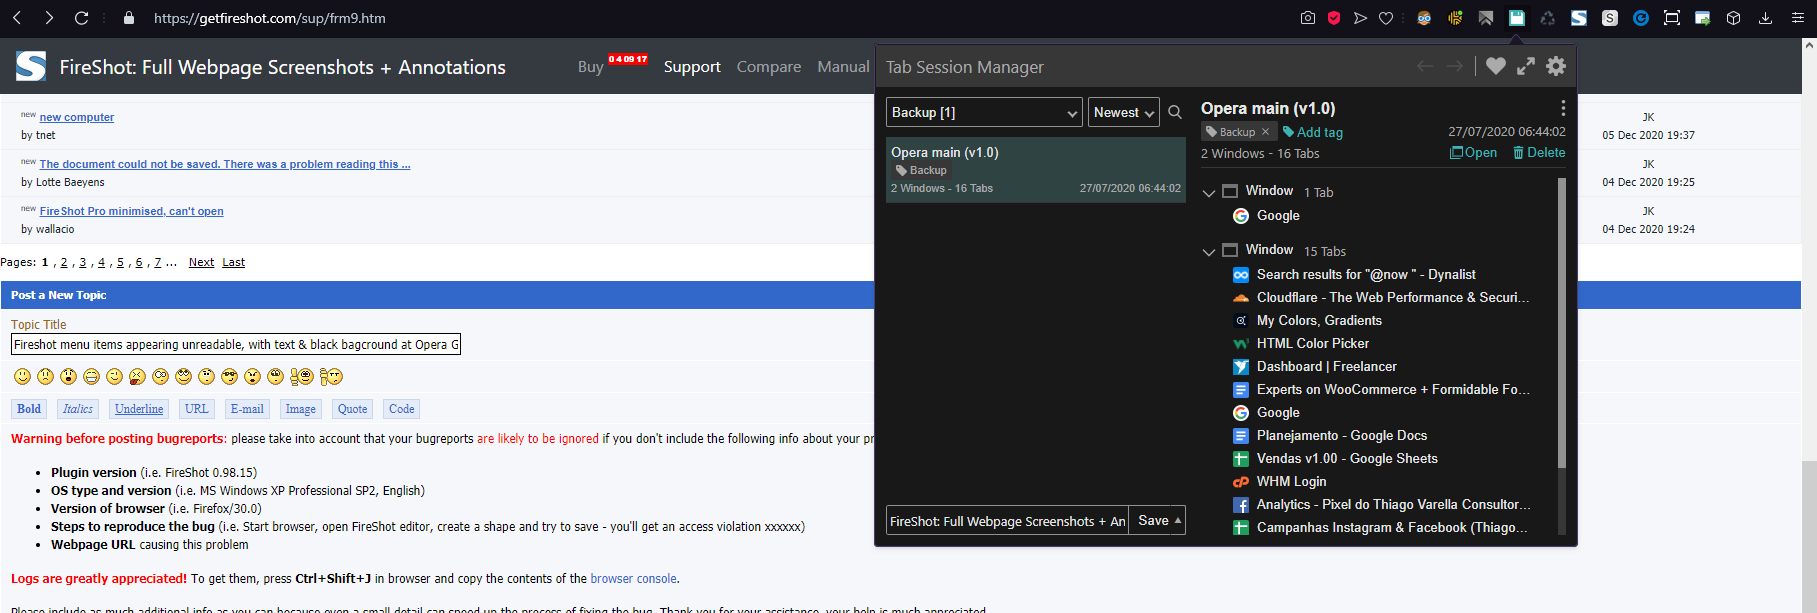1817x613 pixels.
Task: Open the Opera main session
Action: click(x=1473, y=152)
